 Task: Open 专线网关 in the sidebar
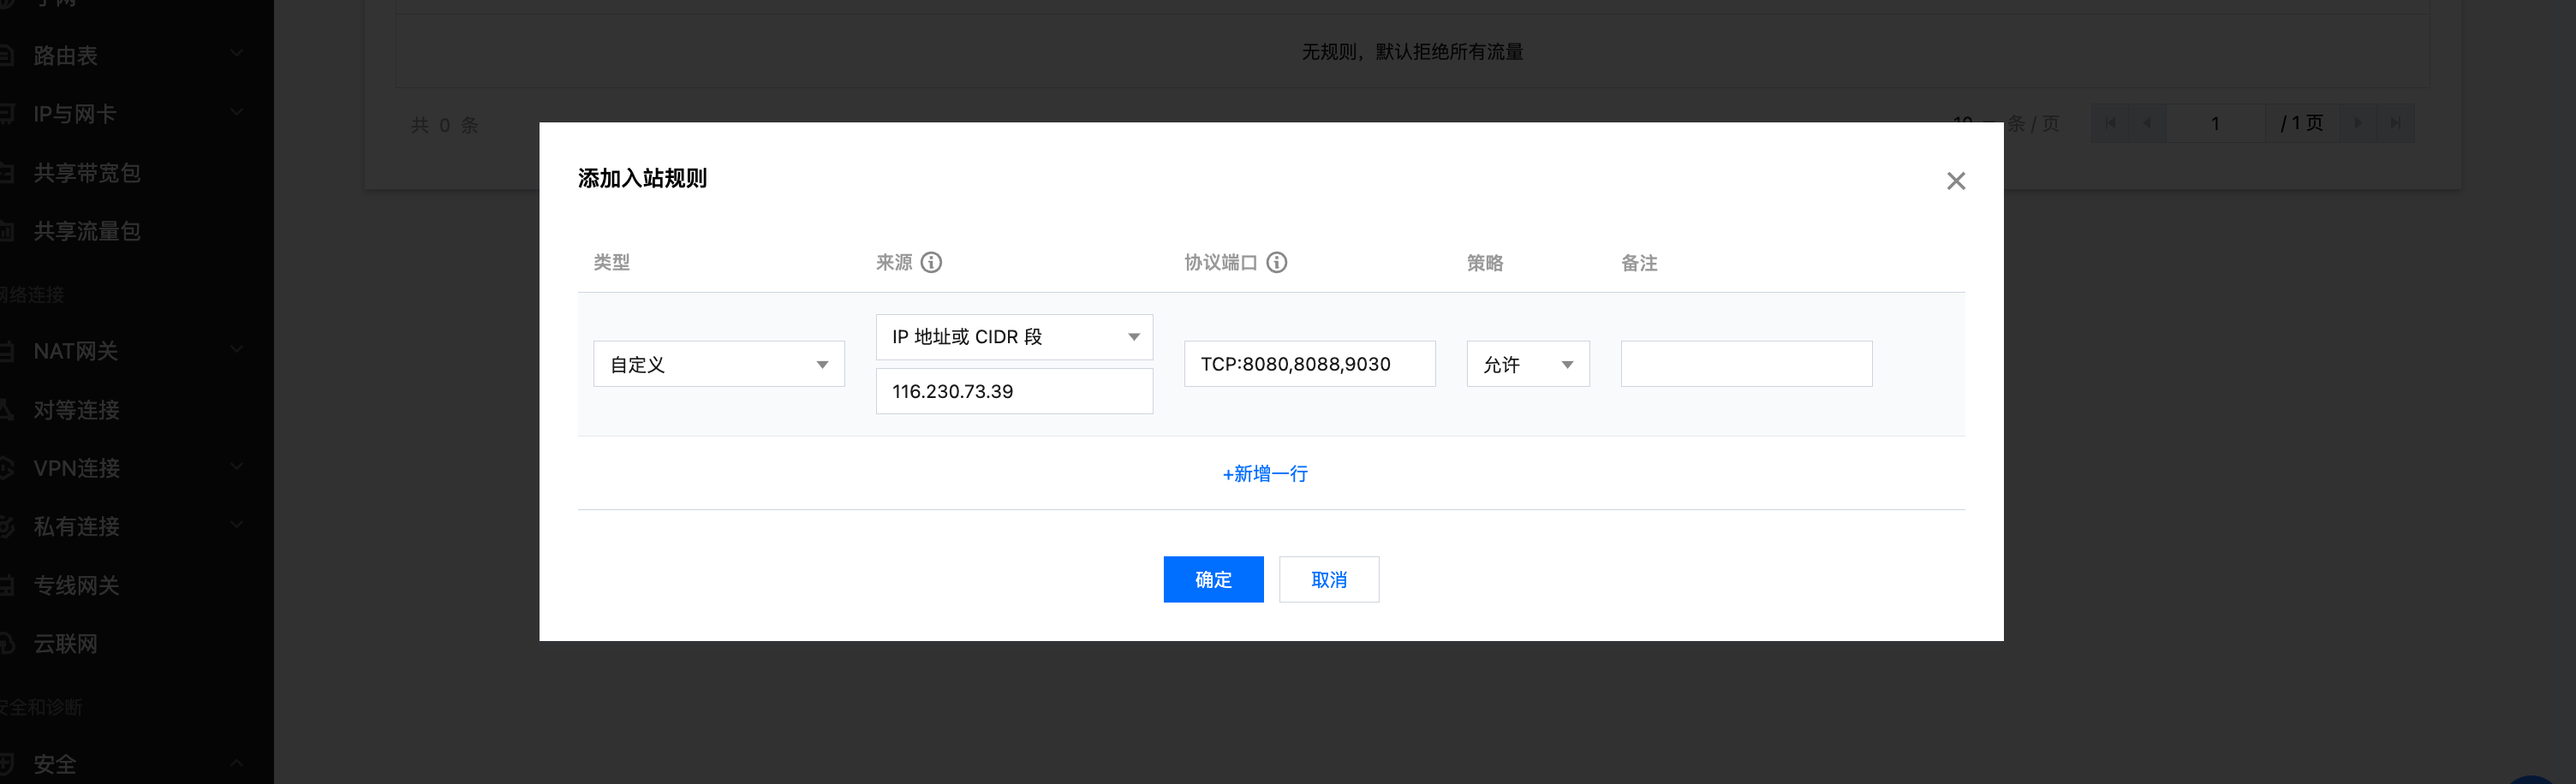77,585
